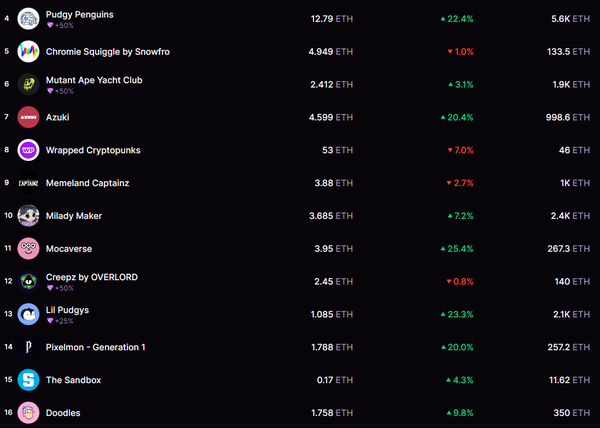
Task: Open the Azuki collection name link
Action: (x=58, y=117)
